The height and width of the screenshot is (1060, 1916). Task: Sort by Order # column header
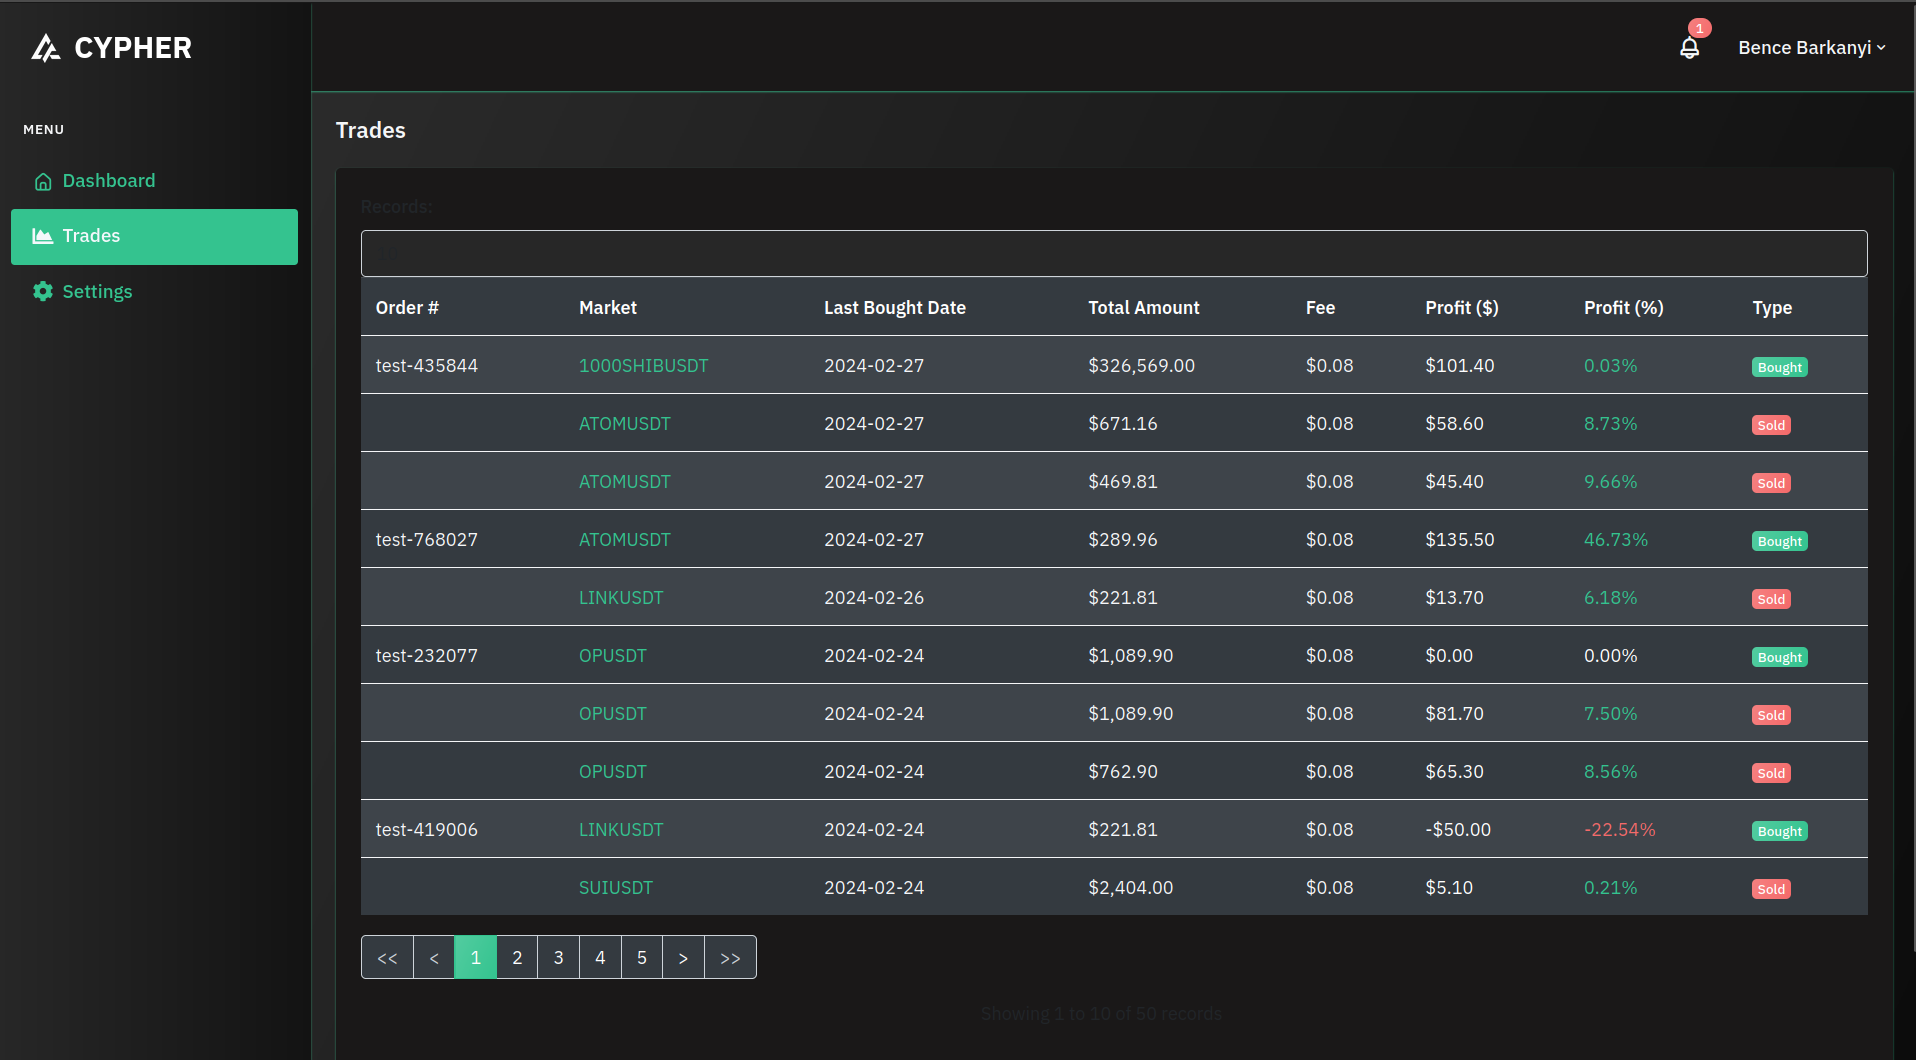(x=407, y=308)
